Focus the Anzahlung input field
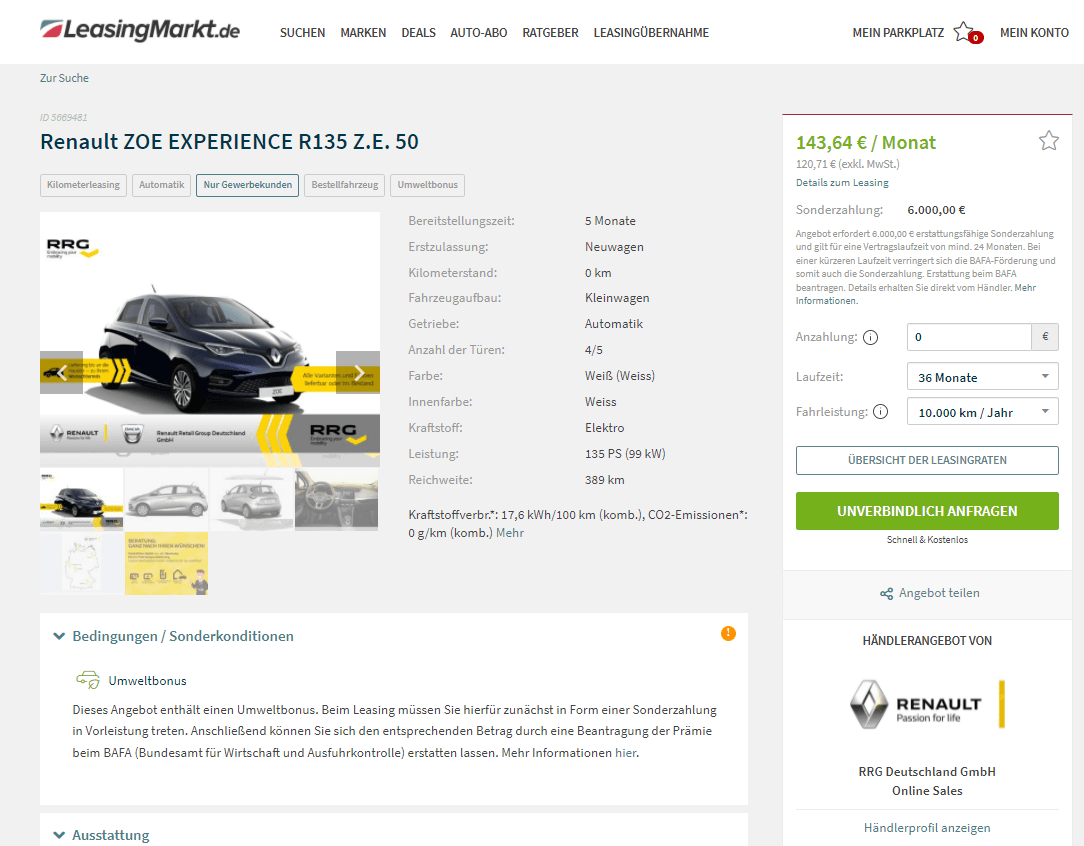The width and height of the screenshot is (1084, 846). click(969, 337)
